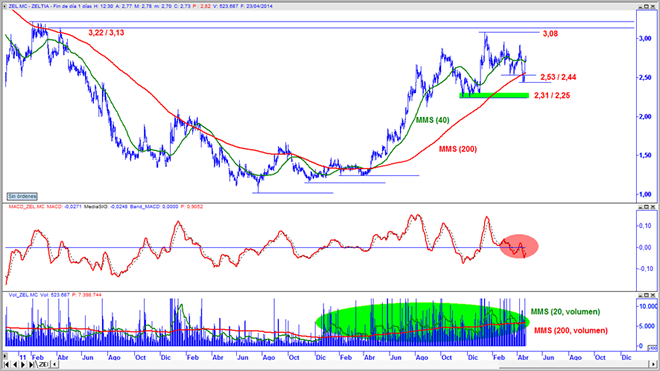Select the ZEI sheet tab
The height and width of the screenshot is (371, 660).
pyautogui.click(x=43, y=365)
